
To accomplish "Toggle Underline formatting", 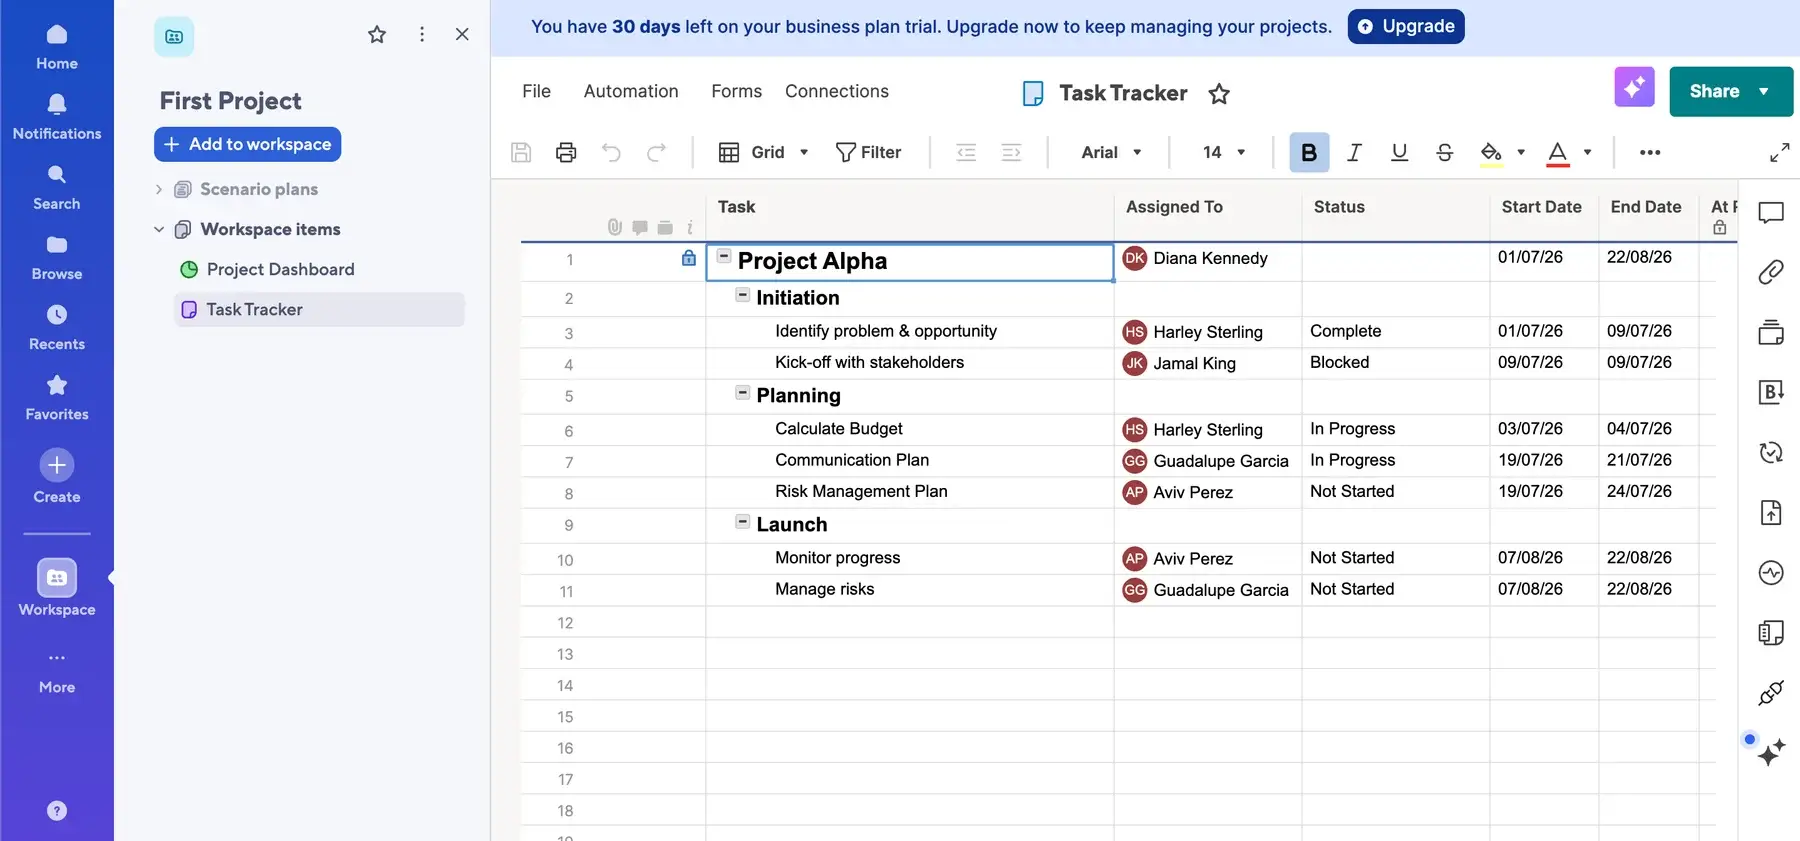I will pos(1399,152).
